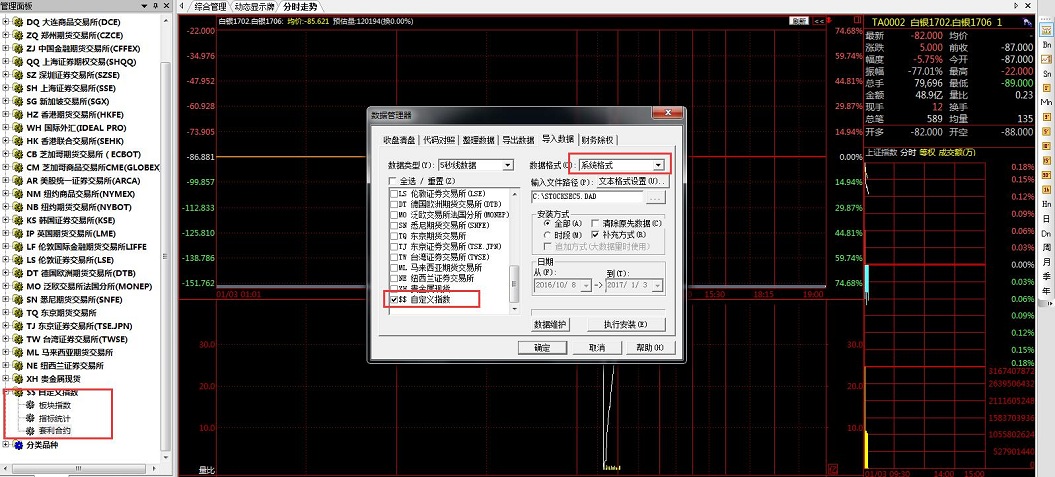Select the 年 yearly period button
This screenshot has height=477, width=1055.
point(1046,291)
